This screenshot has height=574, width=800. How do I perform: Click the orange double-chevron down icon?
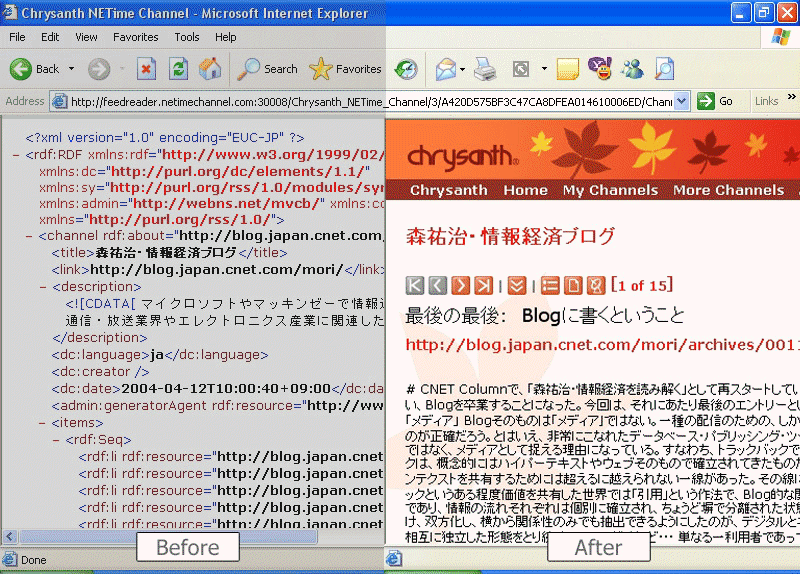pos(516,285)
